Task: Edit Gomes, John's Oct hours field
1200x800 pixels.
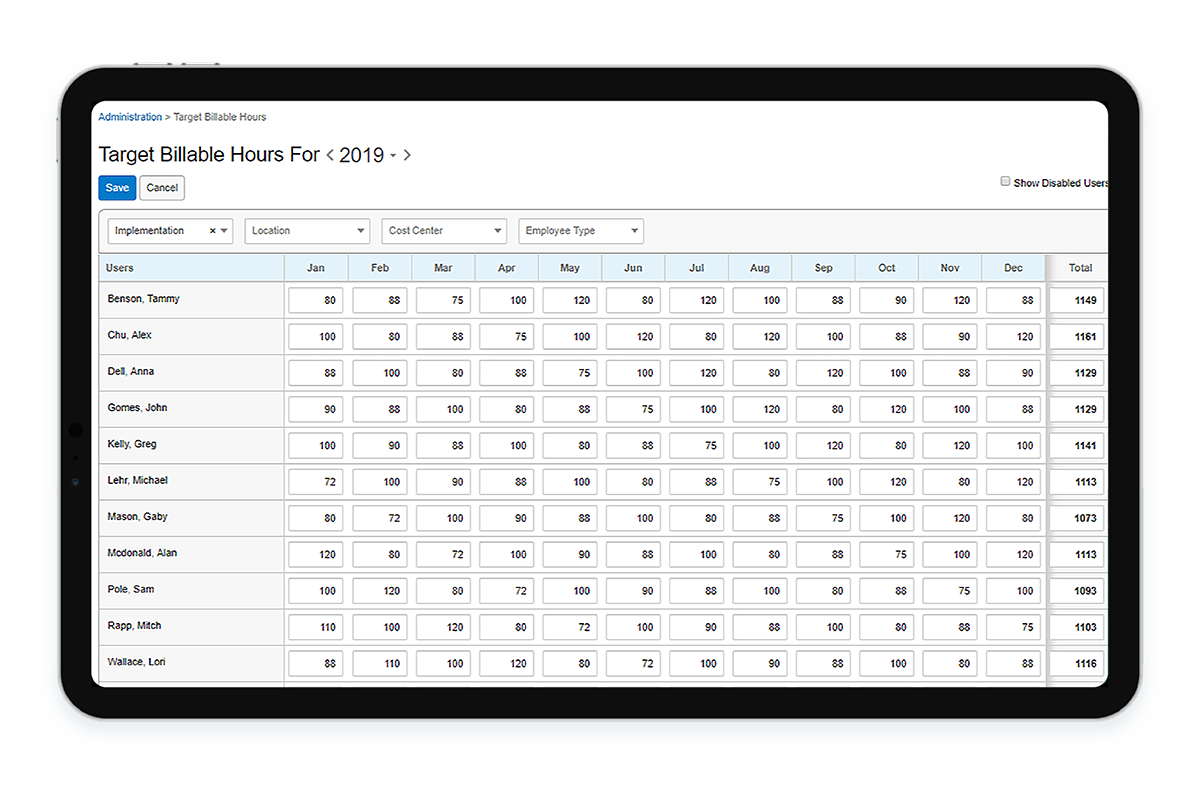Action: (x=886, y=409)
